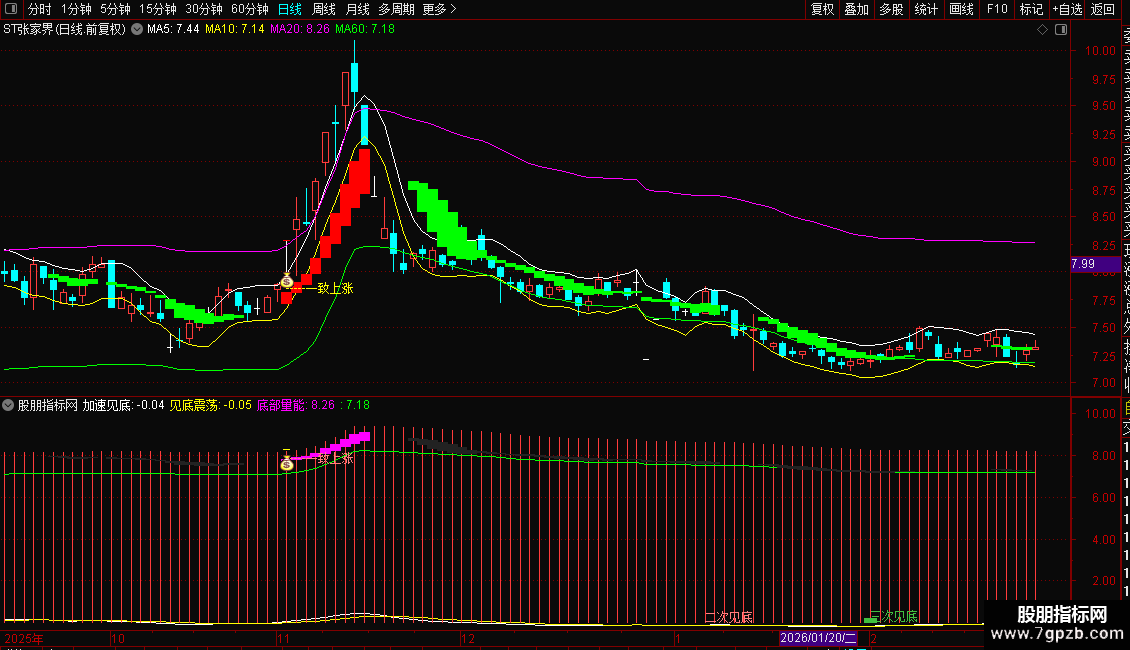Switch to 分时 view
This screenshot has width=1130, height=650.
tap(40, 9)
